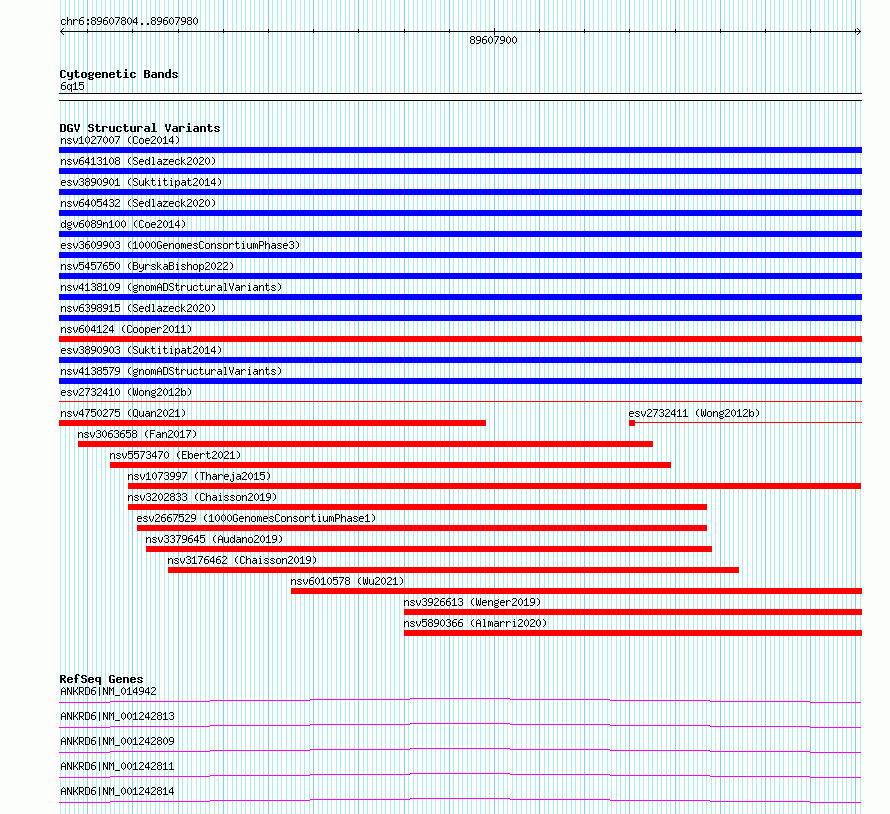The image size is (890, 814).
Task: Click the red bar under nsv3176462 (Chaisson2019)
Action: pos(453,570)
